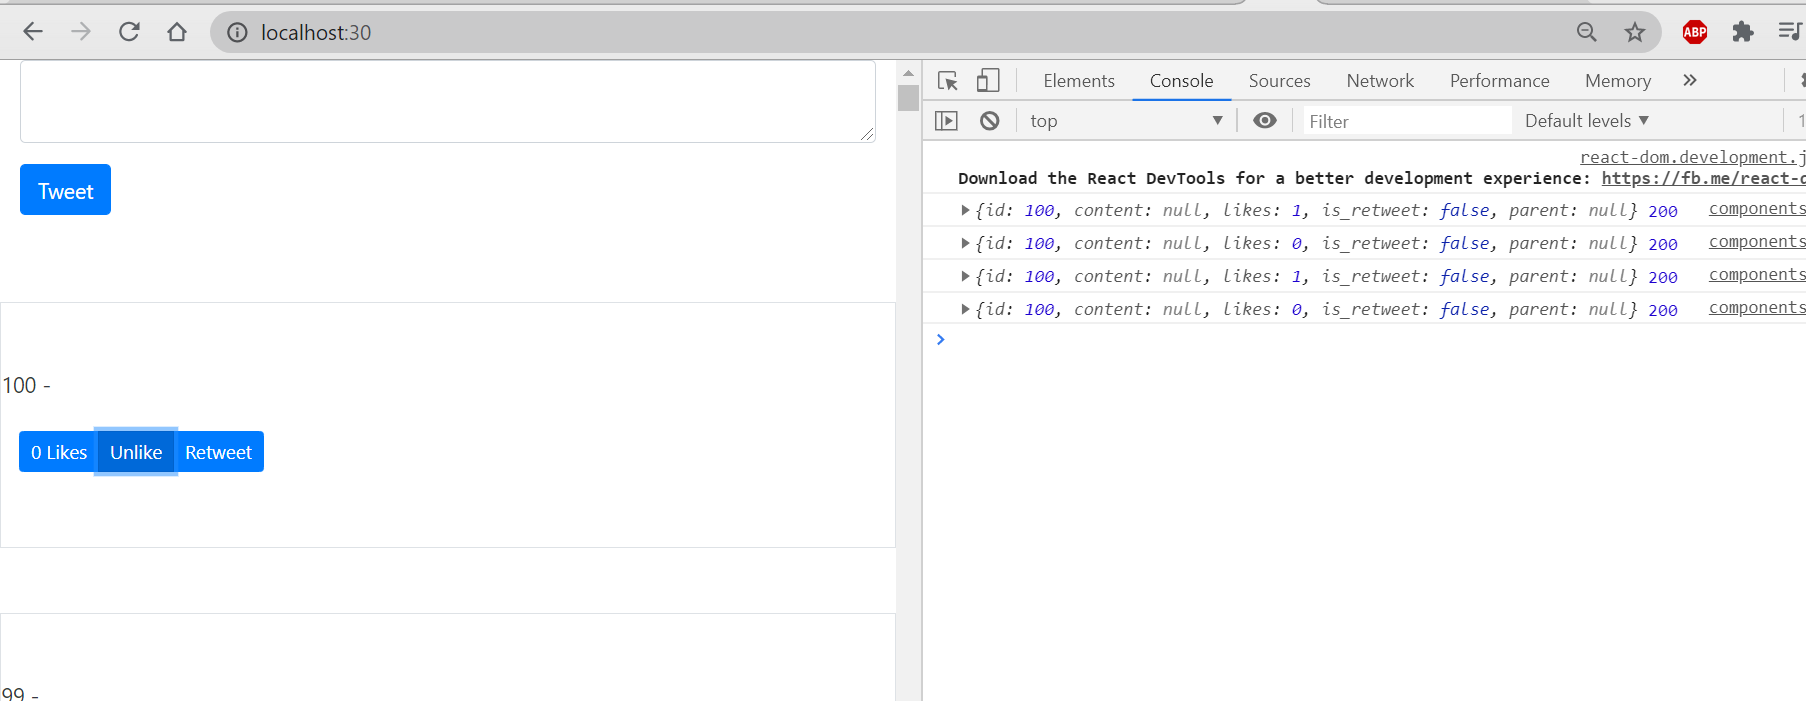This screenshot has width=1806, height=701.
Task: Open the browser home page
Action: [x=177, y=32]
